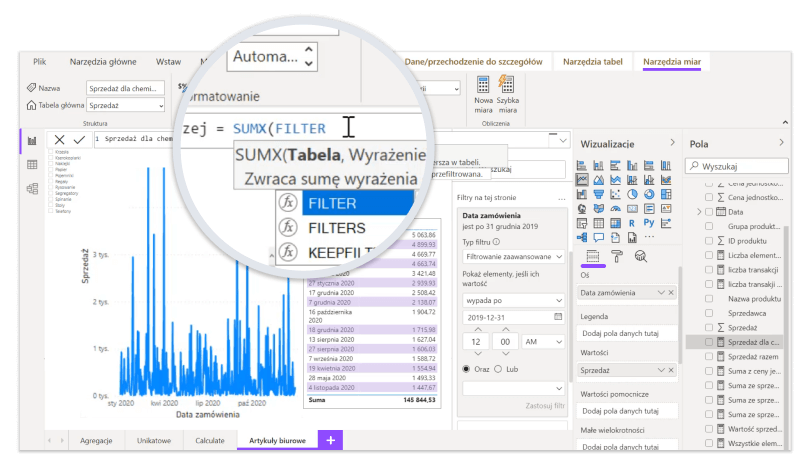Select the gauge visual
The width and height of the screenshot is (807, 472).
616,209
